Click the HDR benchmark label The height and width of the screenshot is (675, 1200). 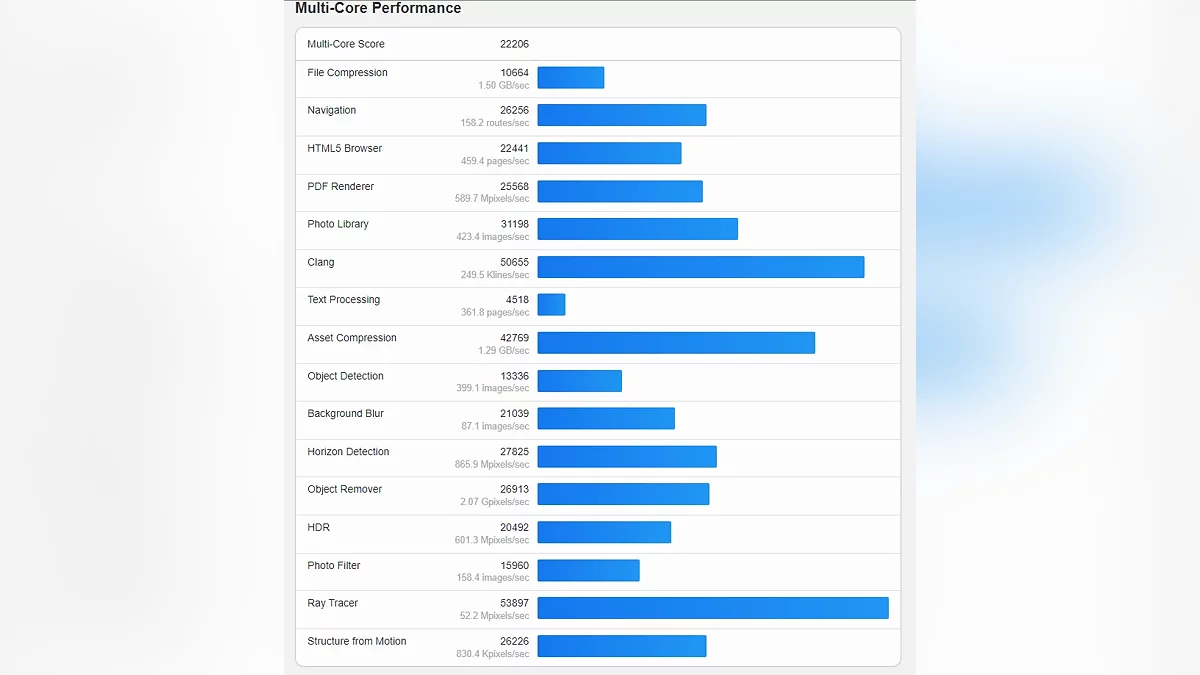click(318, 528)
